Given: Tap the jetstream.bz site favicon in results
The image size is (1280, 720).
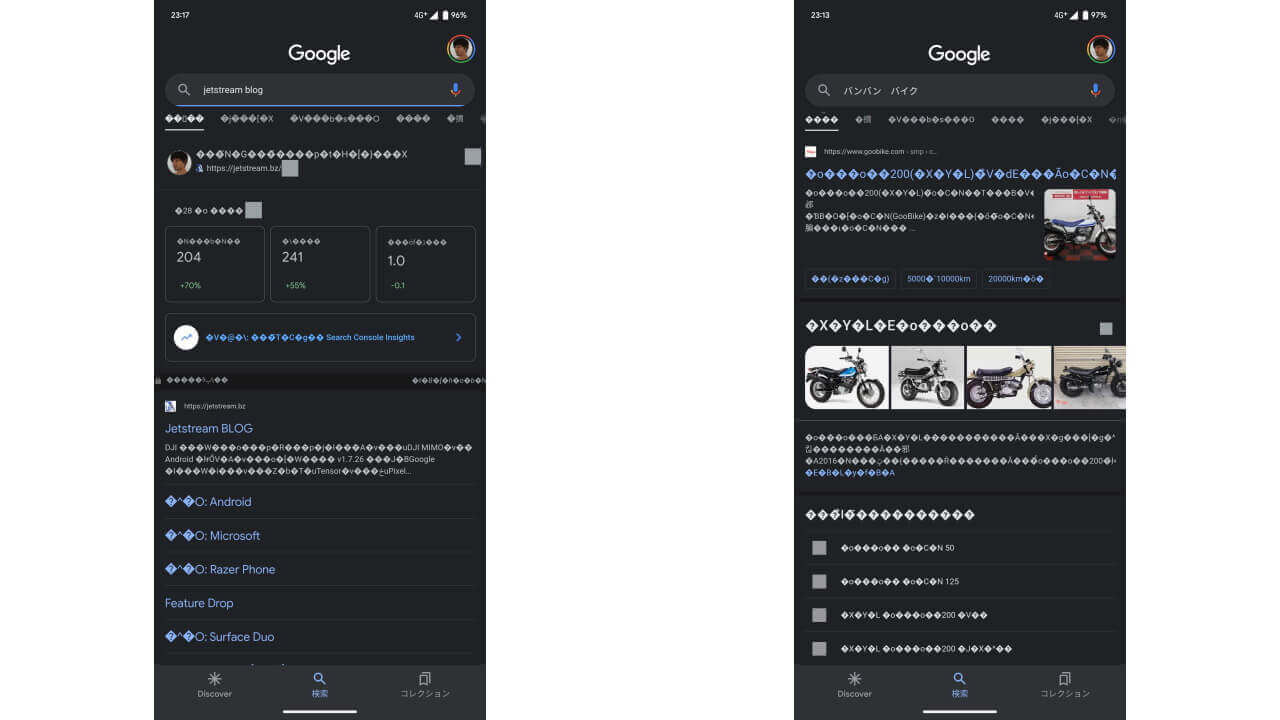Looking at the screenshot, I should pos(170,405).
